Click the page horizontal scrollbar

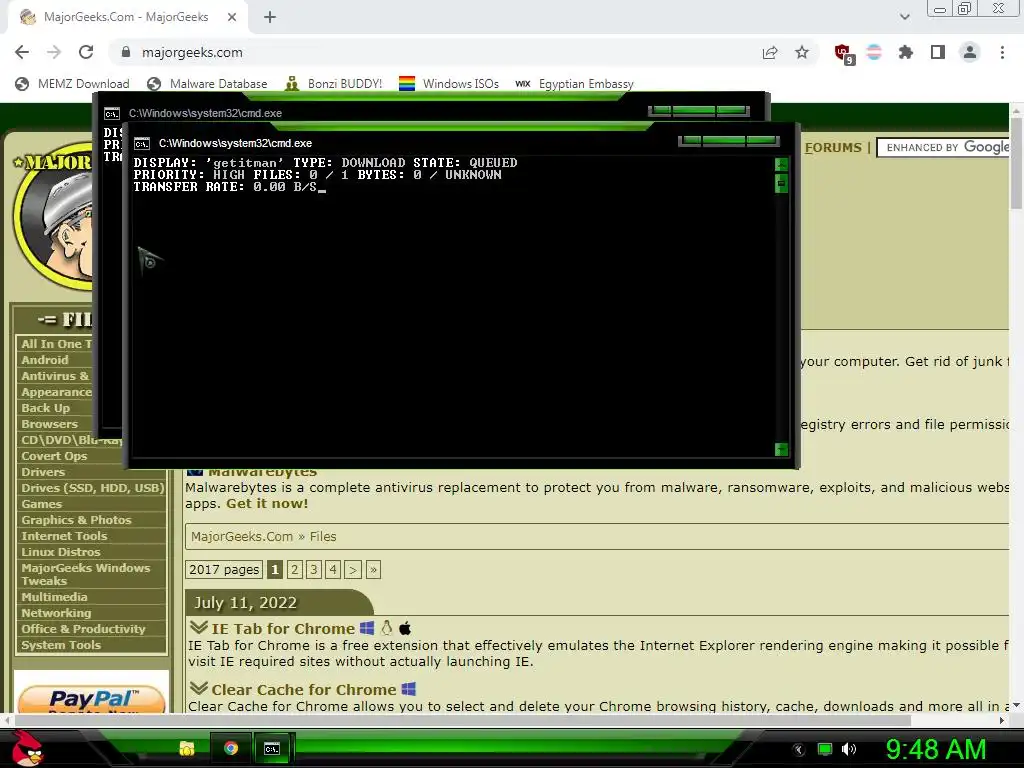462,720
